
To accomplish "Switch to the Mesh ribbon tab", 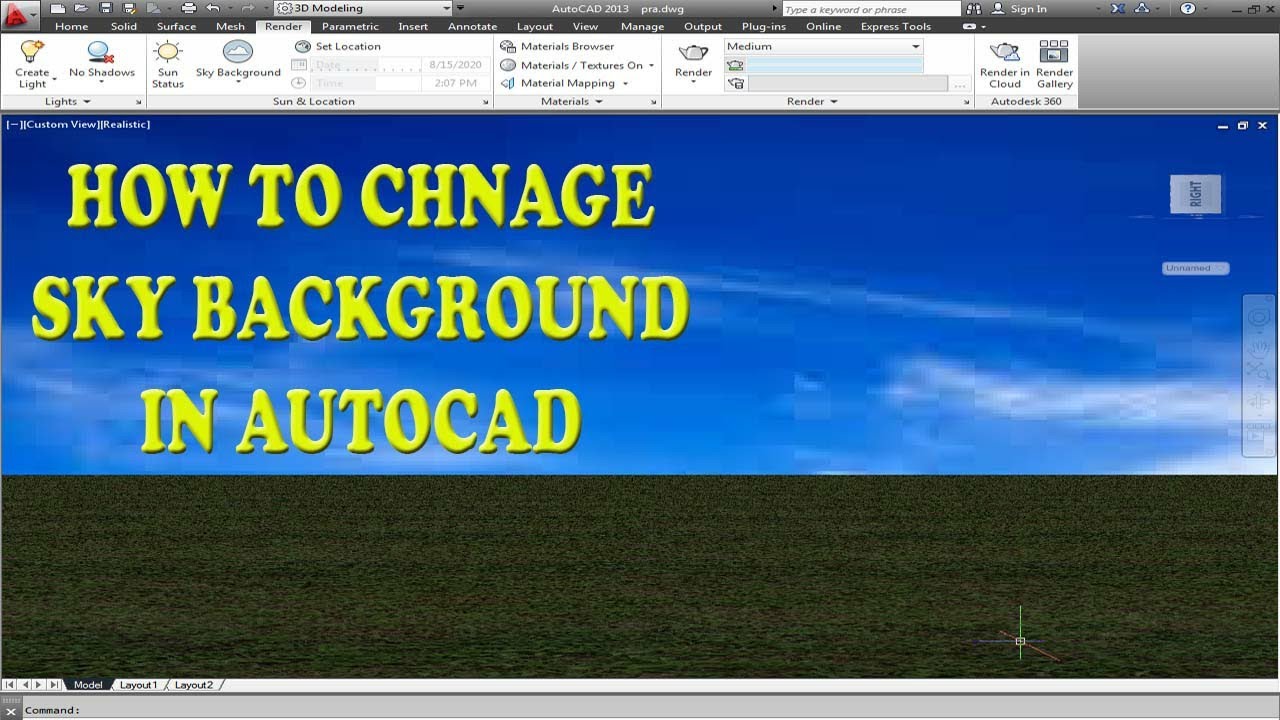I will click(230, 26).
